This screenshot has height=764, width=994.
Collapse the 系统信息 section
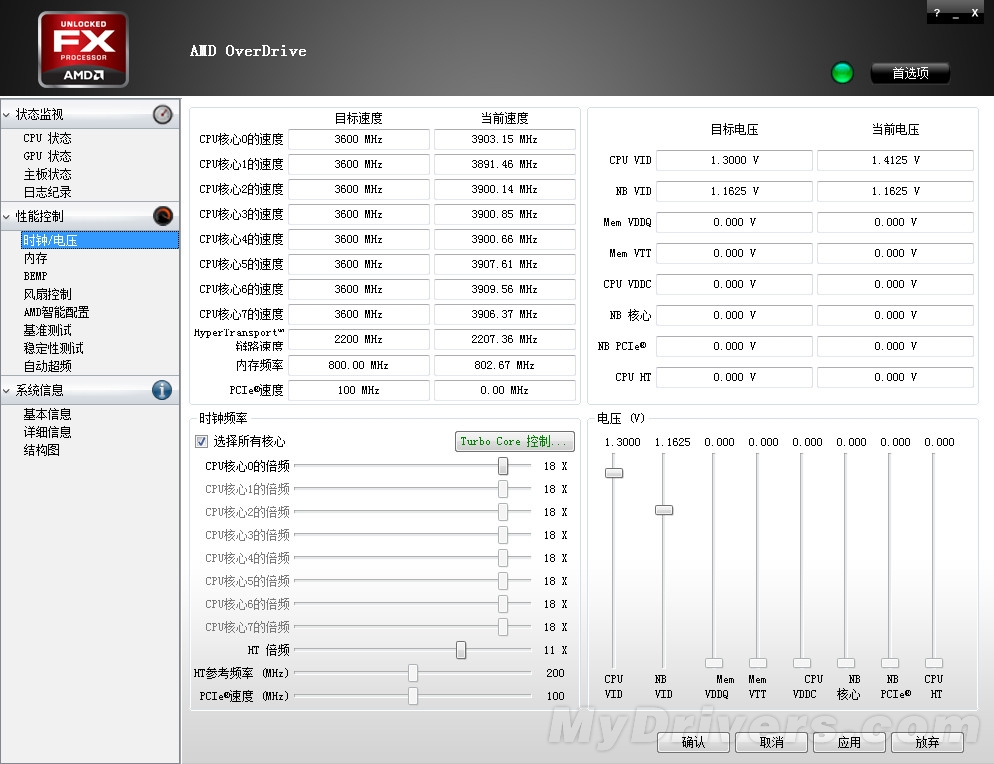pos(8,390)
